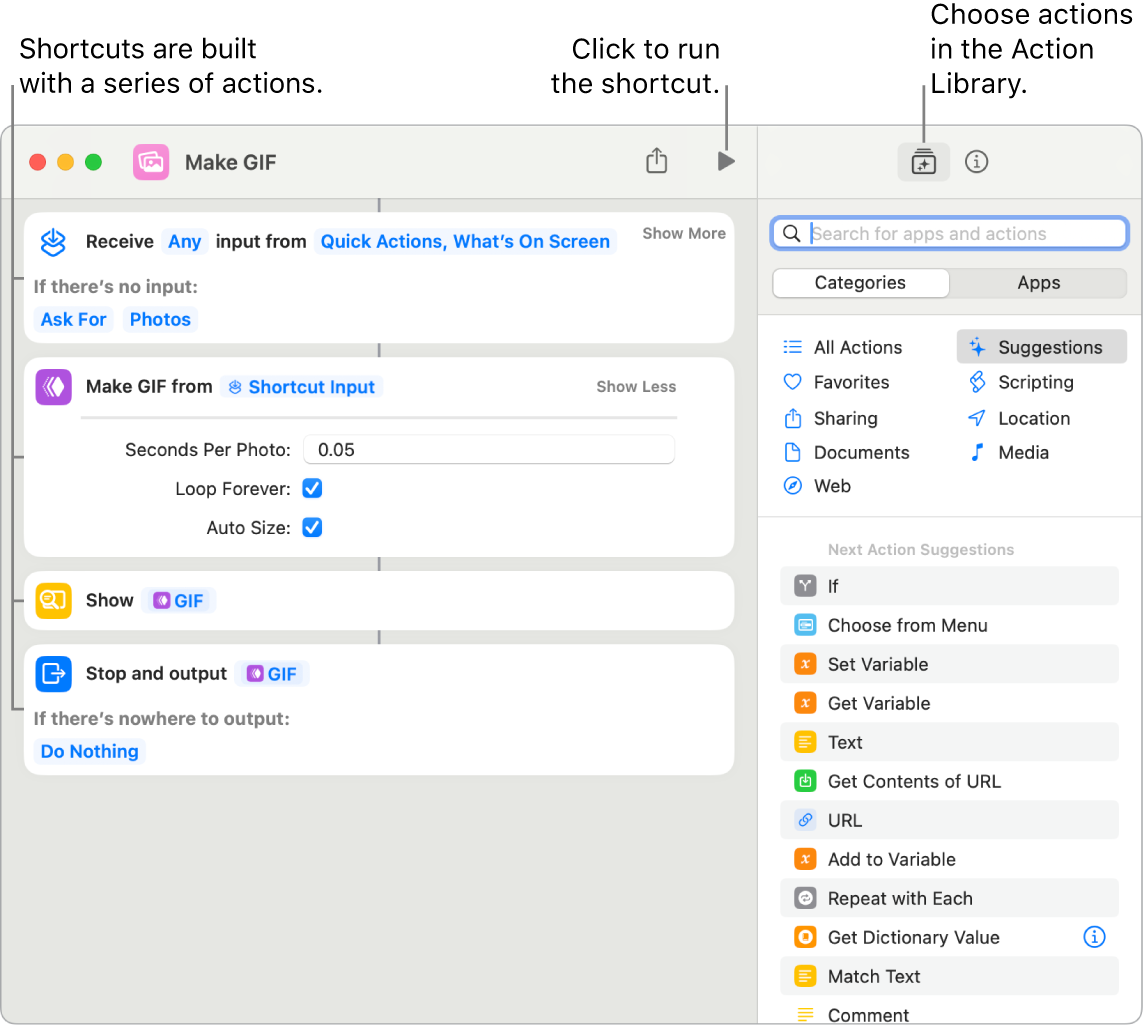The height and width of the screenshot is (1028, 1144).
Task: Expand the Receive action with Show More
Action: (683, 233)
